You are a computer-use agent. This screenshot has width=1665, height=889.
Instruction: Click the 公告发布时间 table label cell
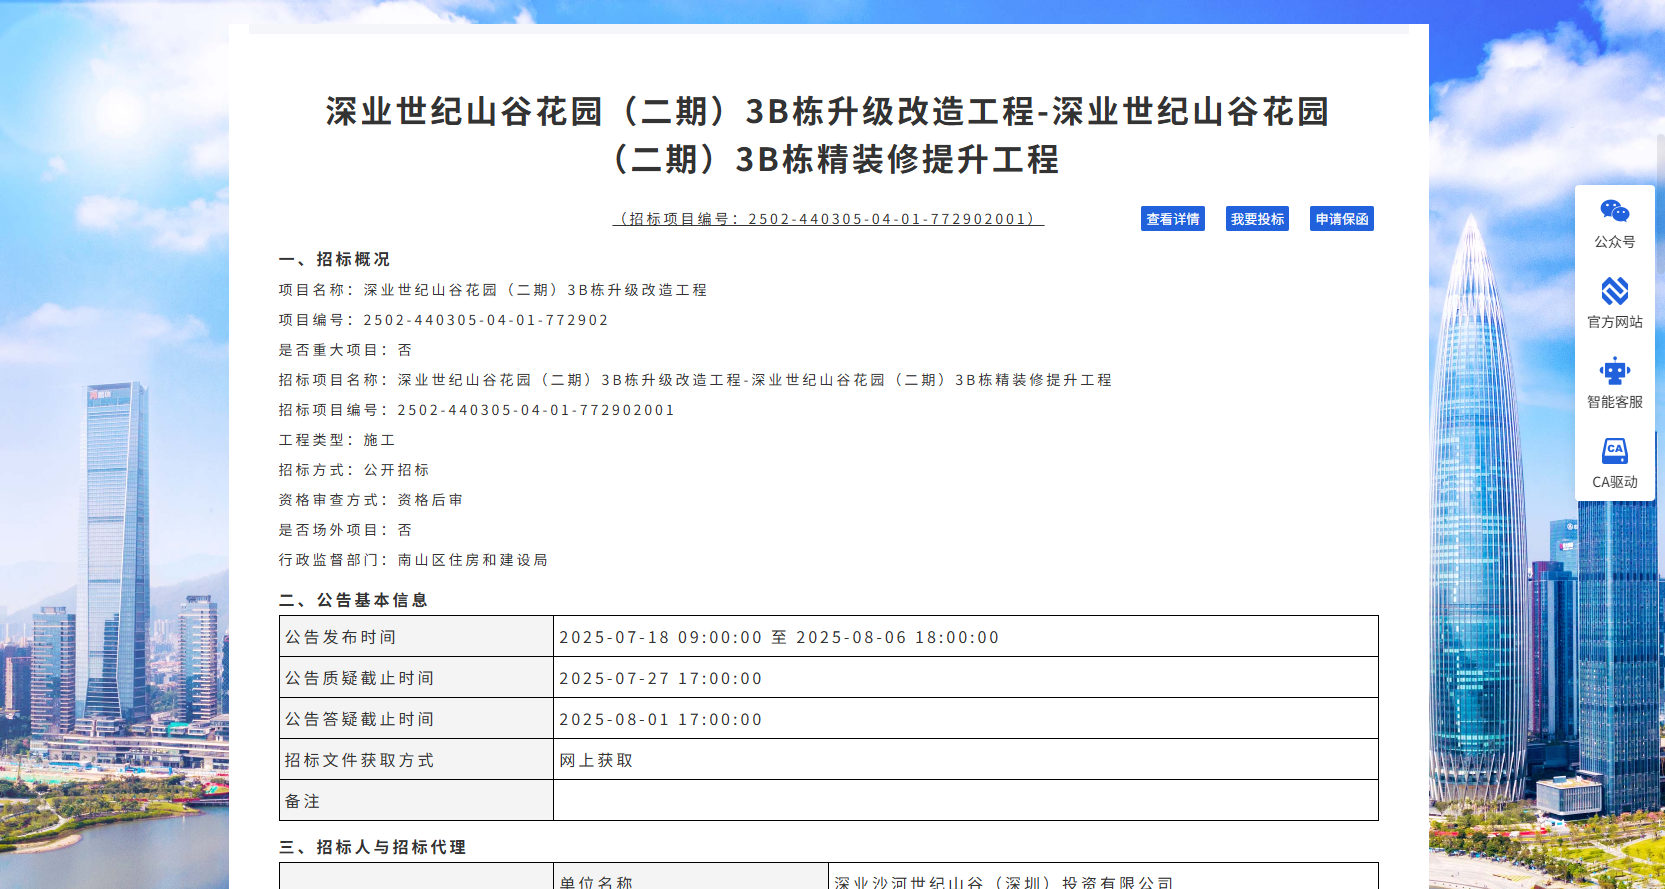416,637
